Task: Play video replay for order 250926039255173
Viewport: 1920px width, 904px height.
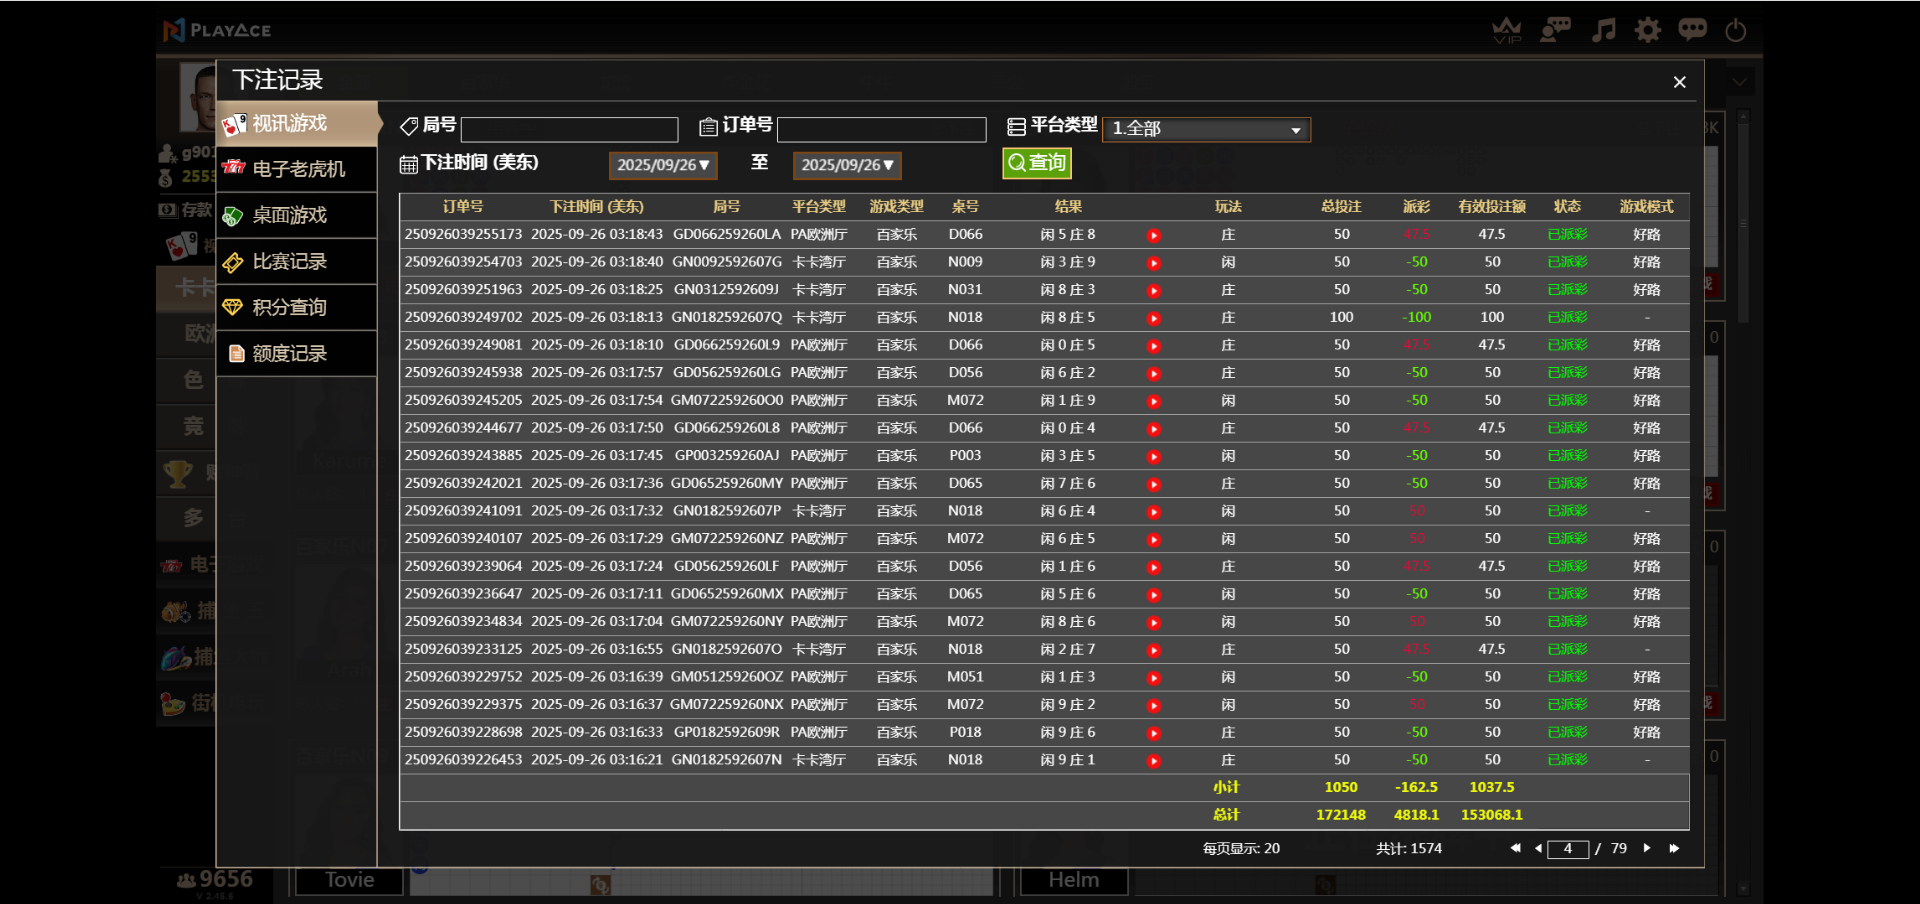Action: click(1154, 236)
